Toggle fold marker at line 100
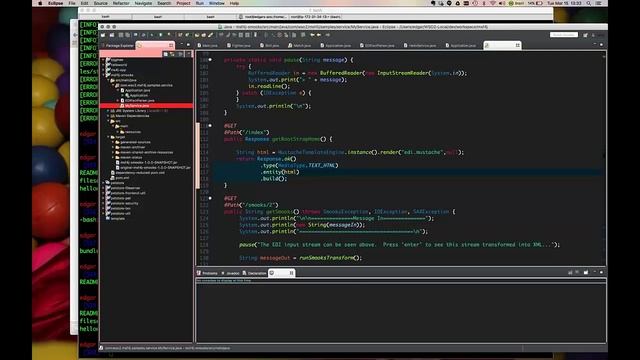 pyautogui.click(x=210, y=60)
